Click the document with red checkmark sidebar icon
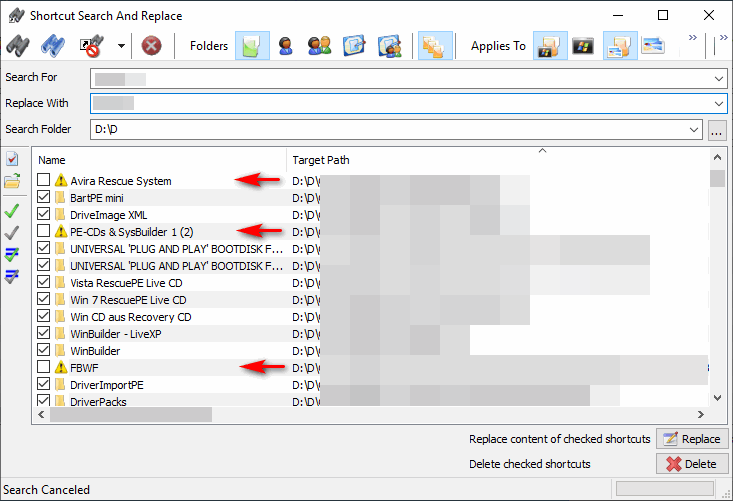 click(x=12, y=159)
